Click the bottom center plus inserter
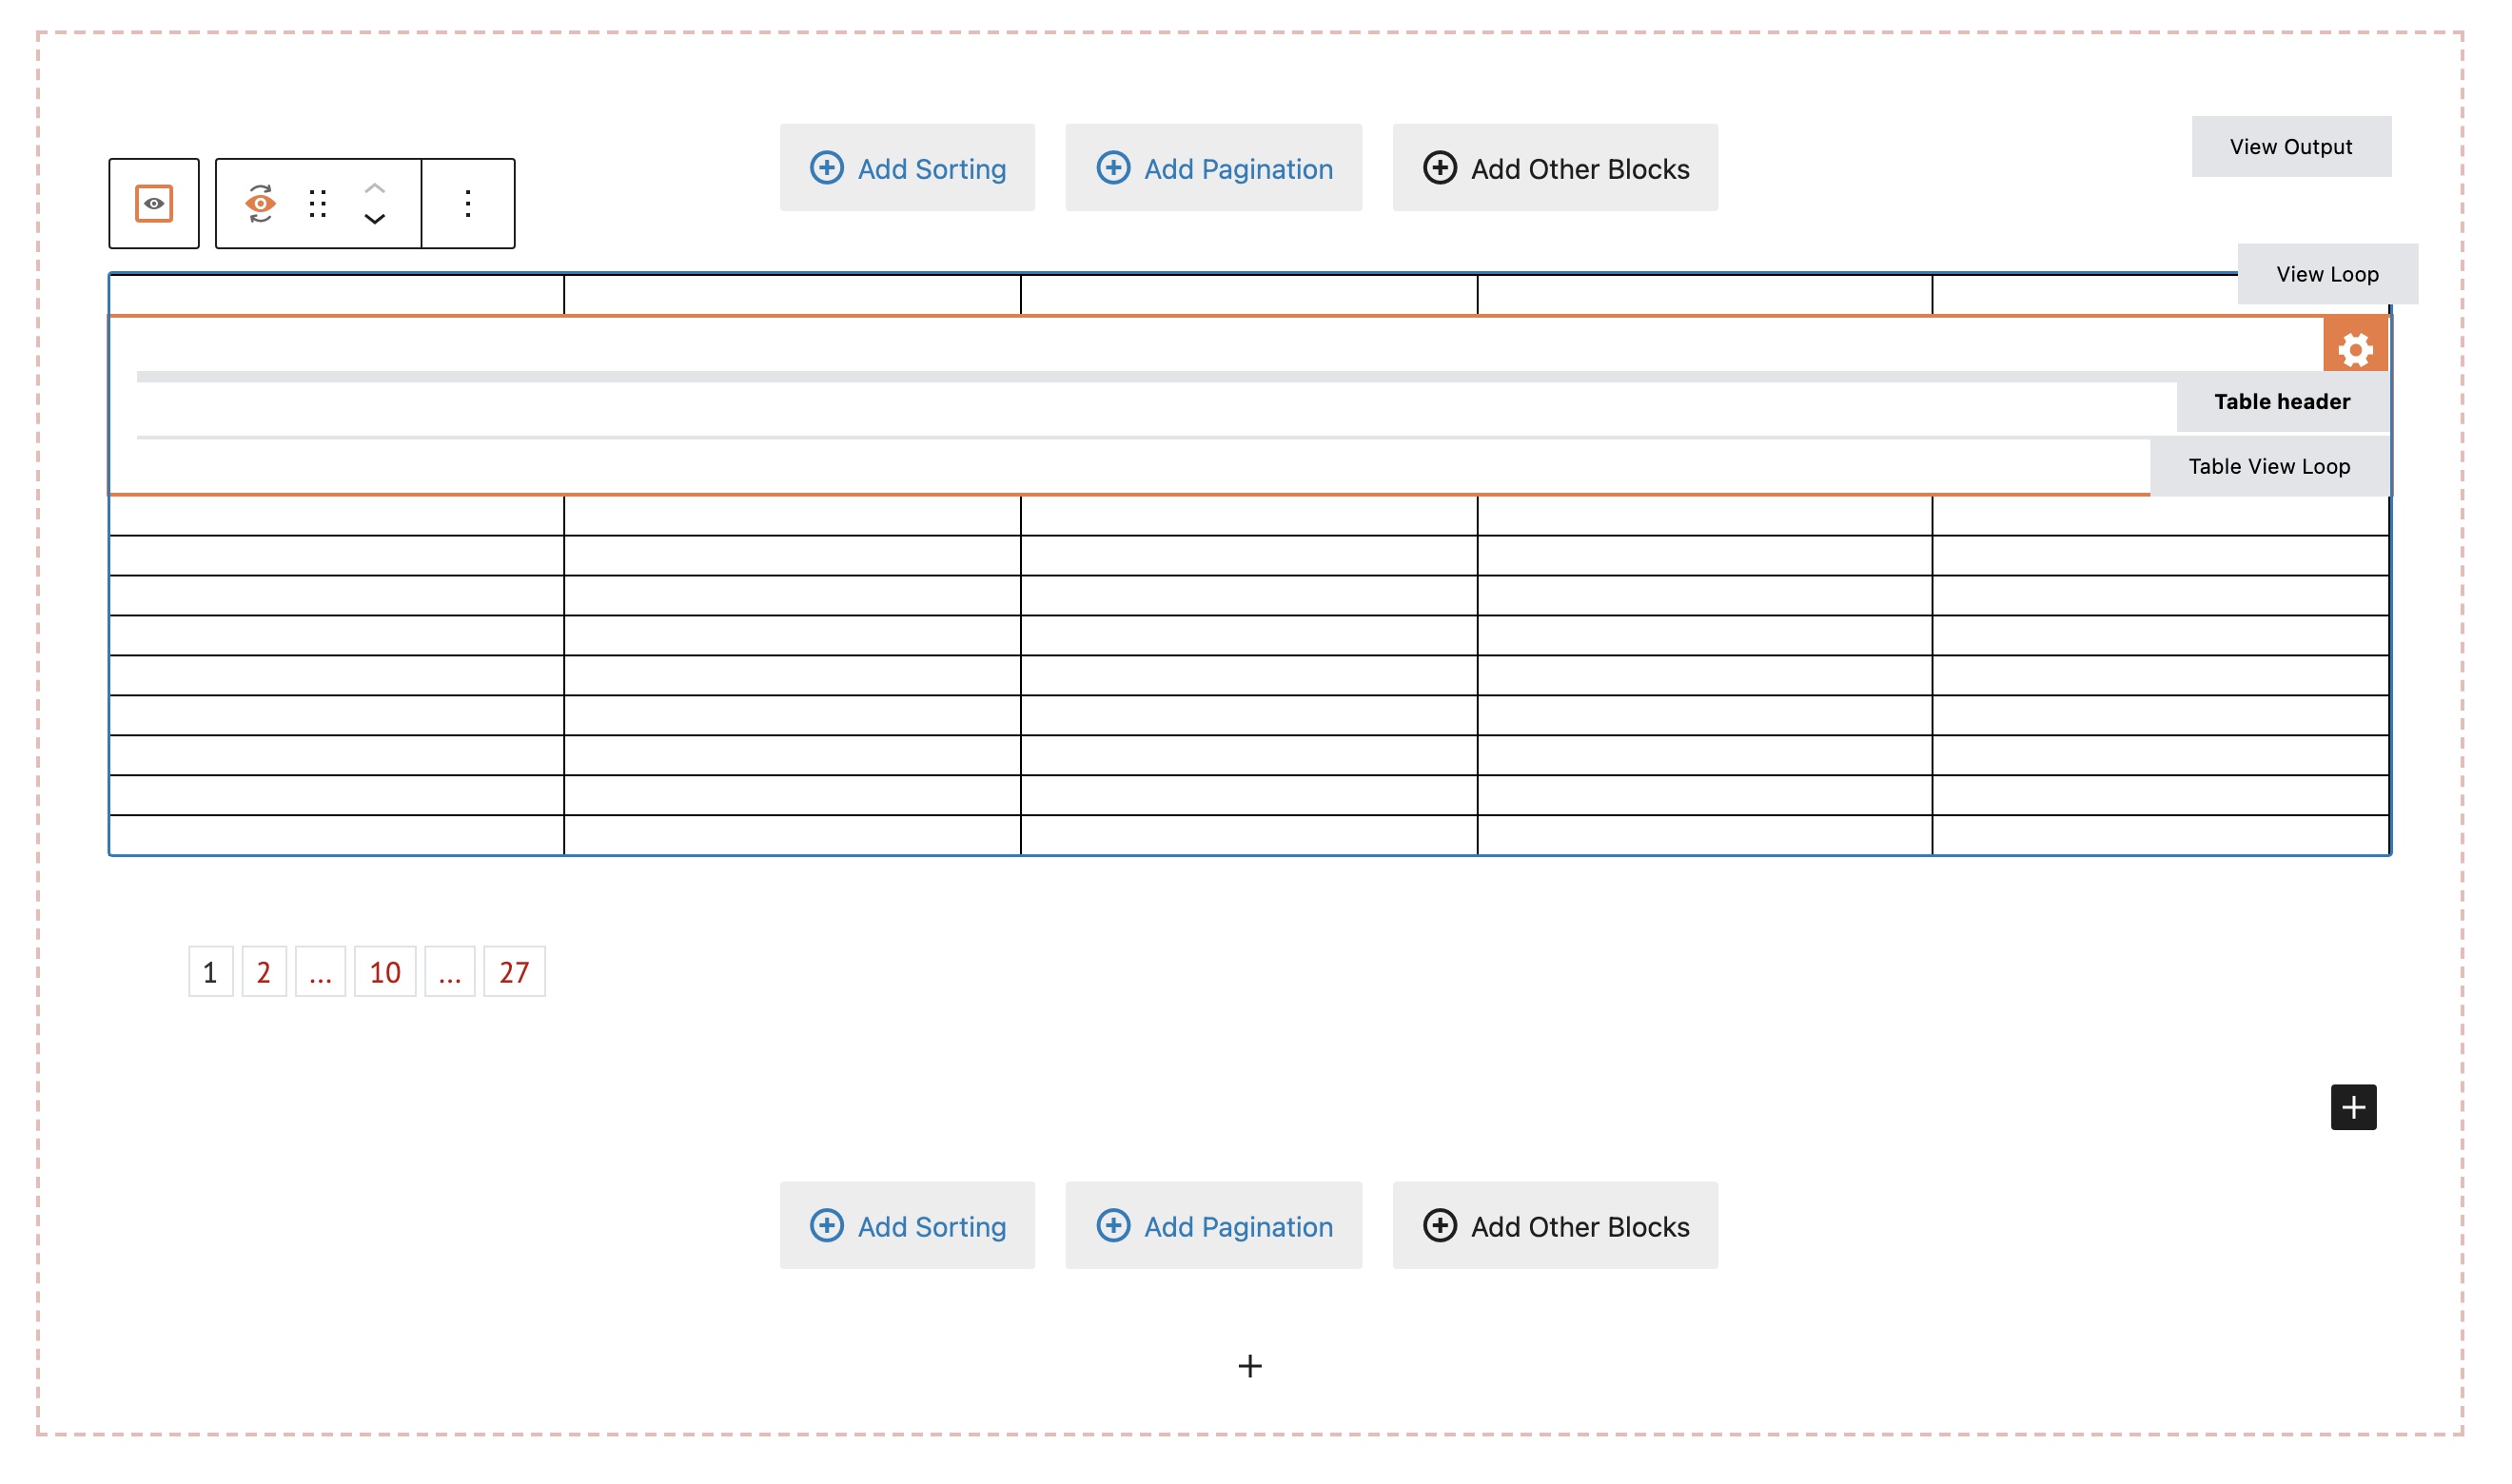 click(1250, 1366)
